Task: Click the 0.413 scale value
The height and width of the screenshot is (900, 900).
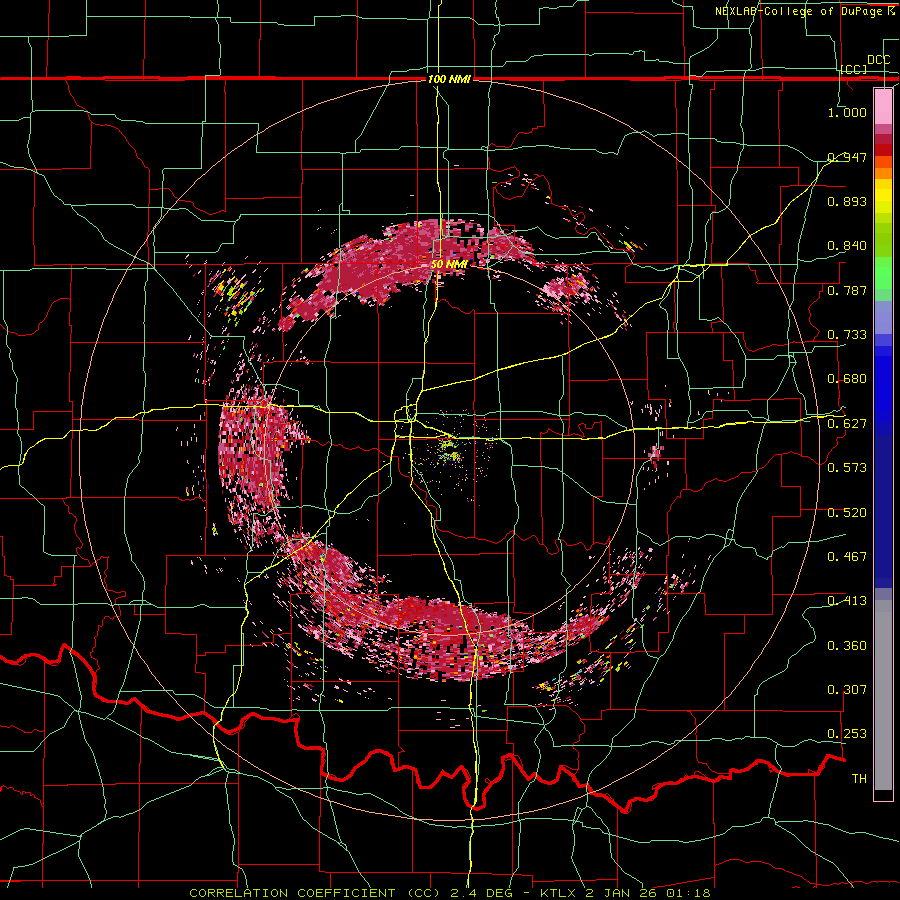Action: (847, 601)
